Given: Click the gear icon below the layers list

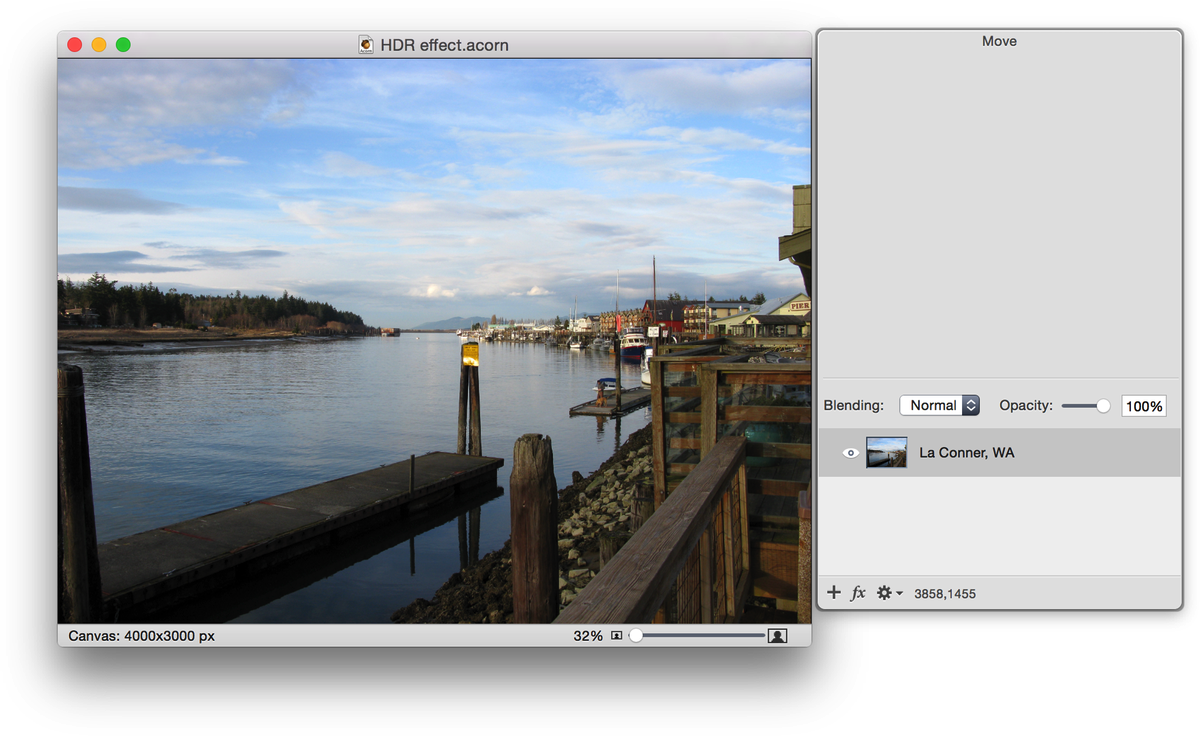Looking at the screenshot, I should tap(885, 592).
